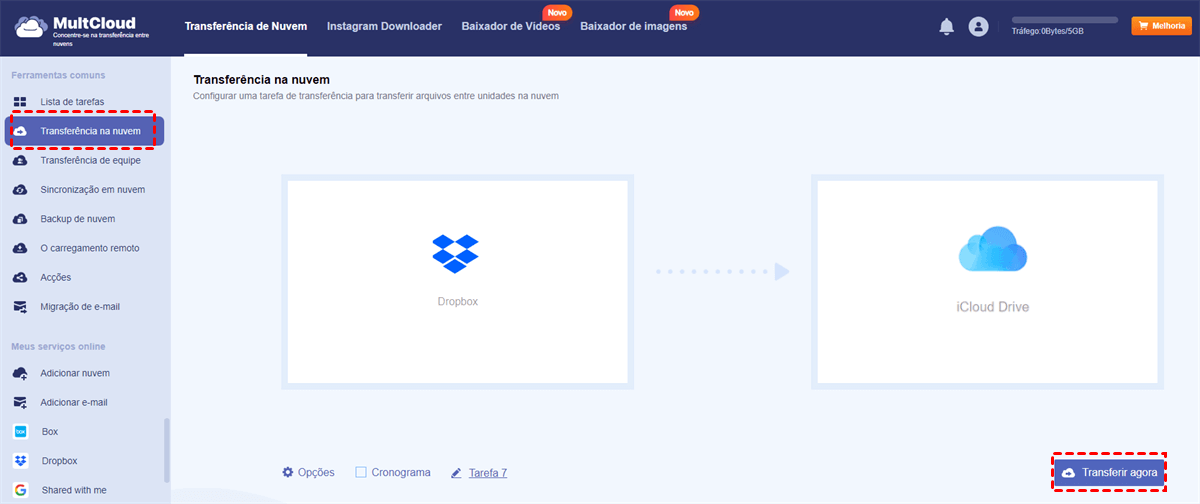Open the Baixador de imagens tab
The height and width of the screenshot is (504, 1200).
click(x=634, y=27)
